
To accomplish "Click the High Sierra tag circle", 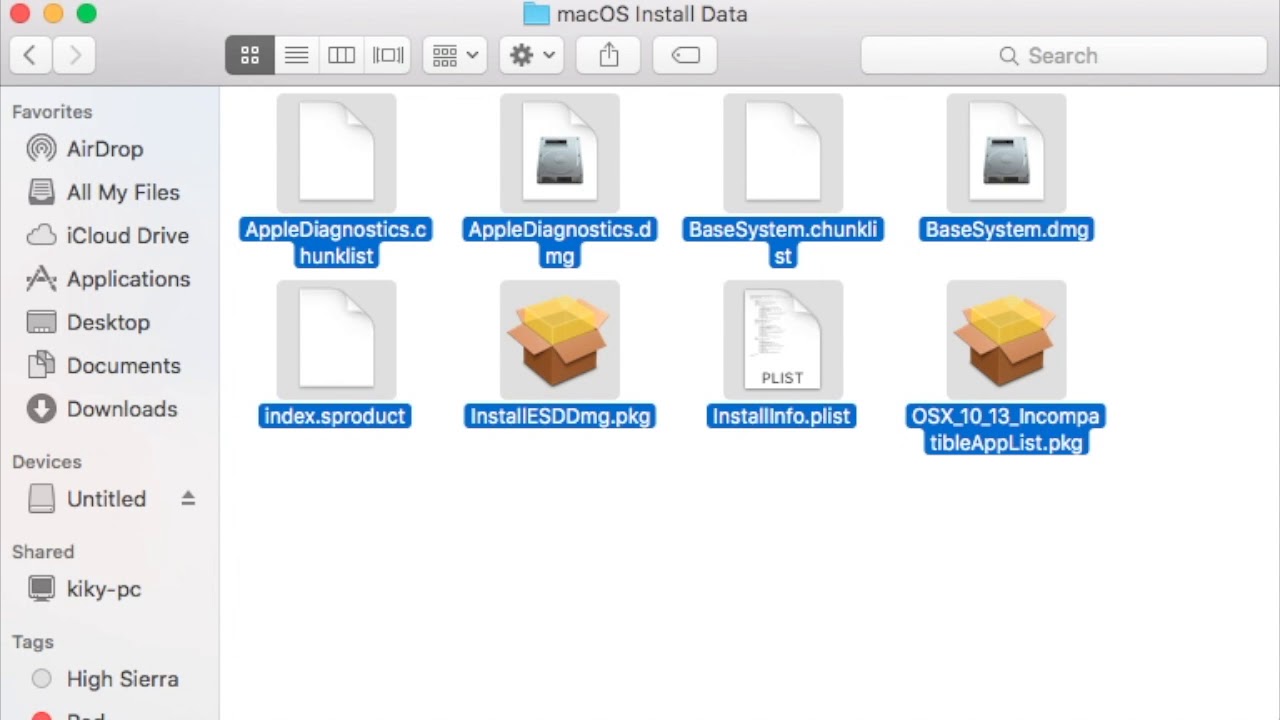I will (x=41, y=679).
